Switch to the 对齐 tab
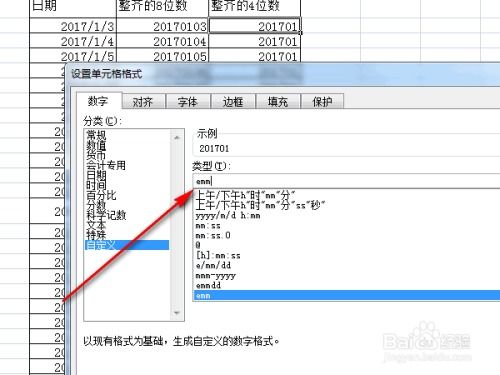The image size is (500, 375). click(143, 102)
